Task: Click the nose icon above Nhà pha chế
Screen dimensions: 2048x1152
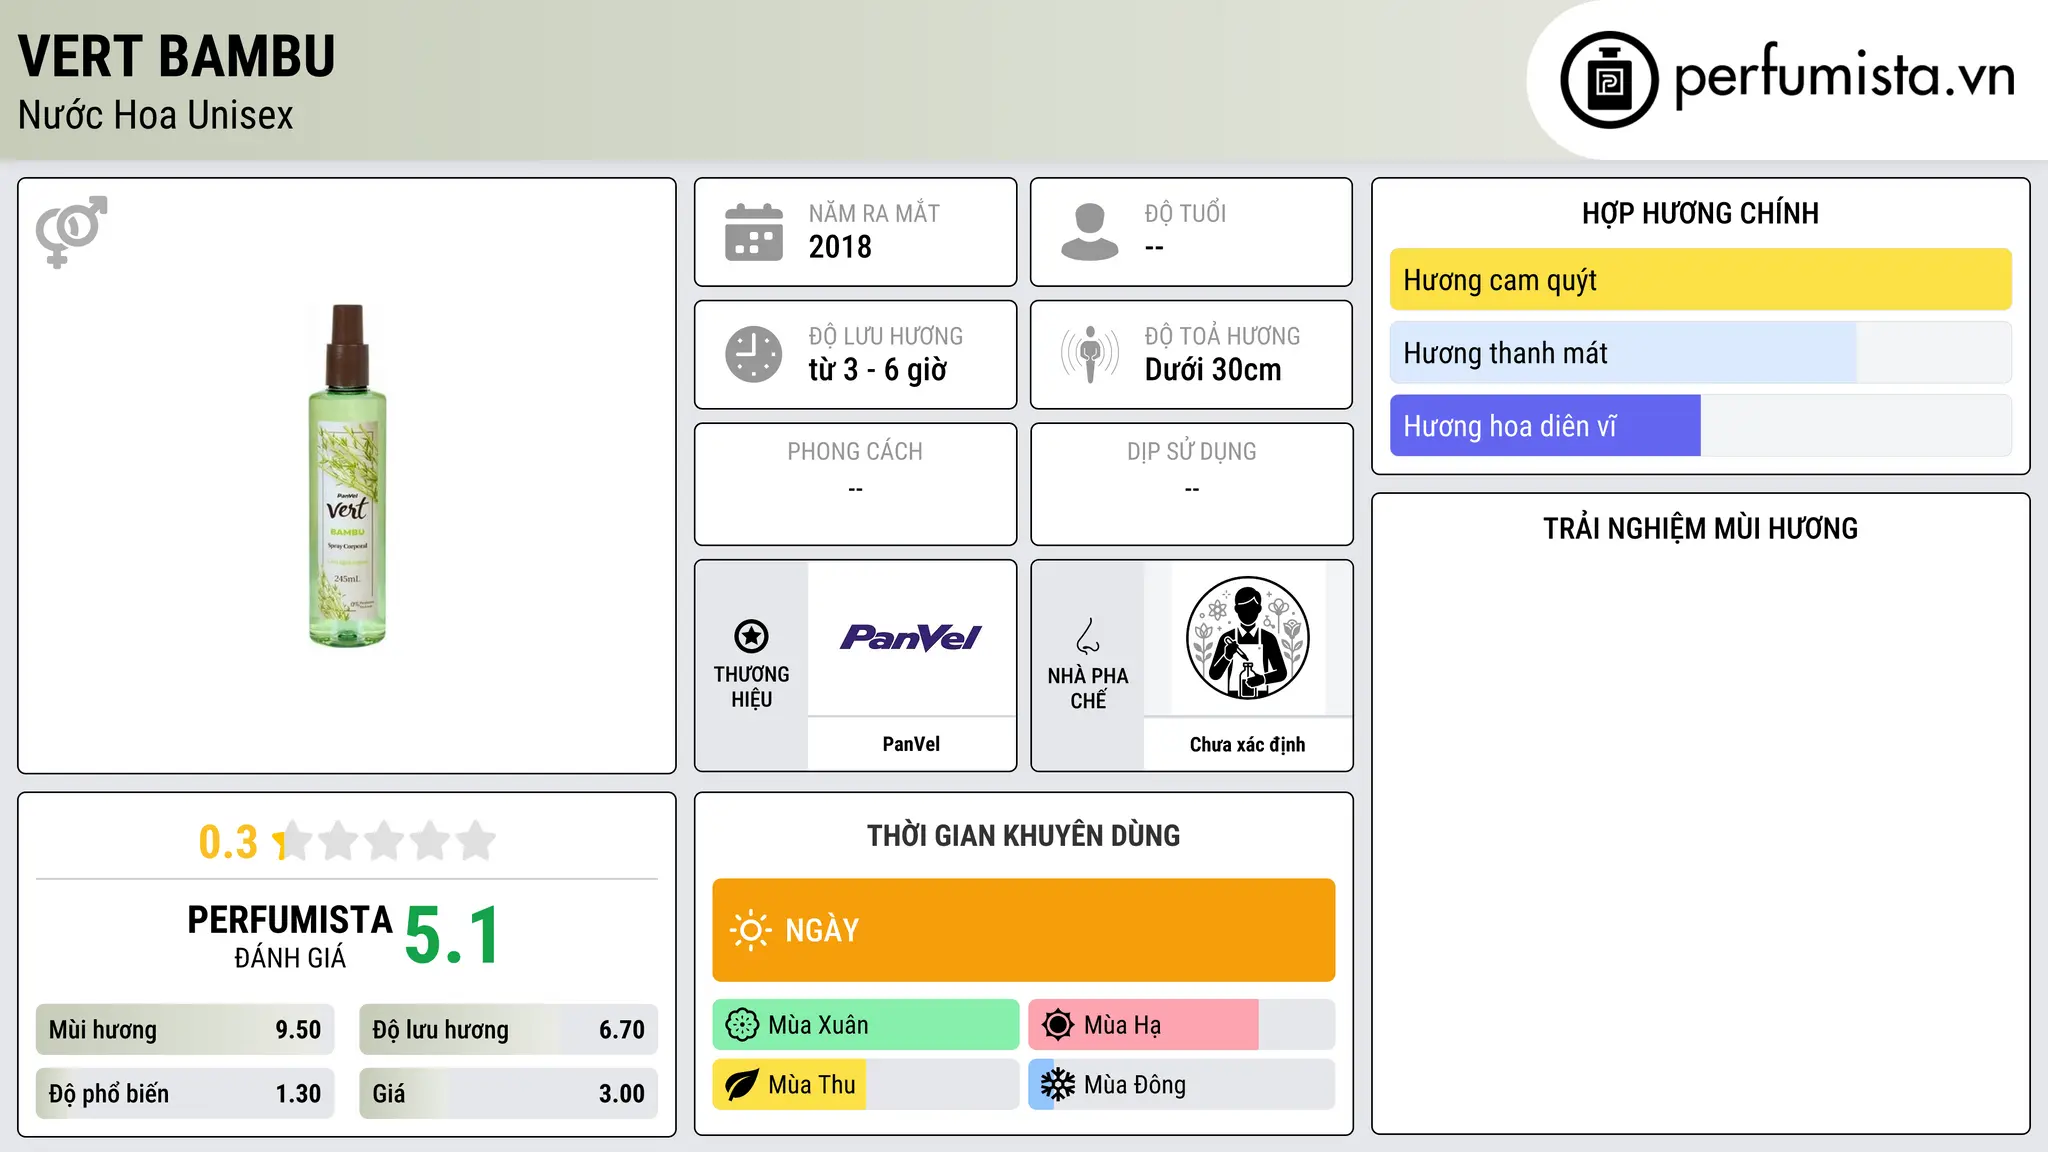Action: tap(1088, 636)
